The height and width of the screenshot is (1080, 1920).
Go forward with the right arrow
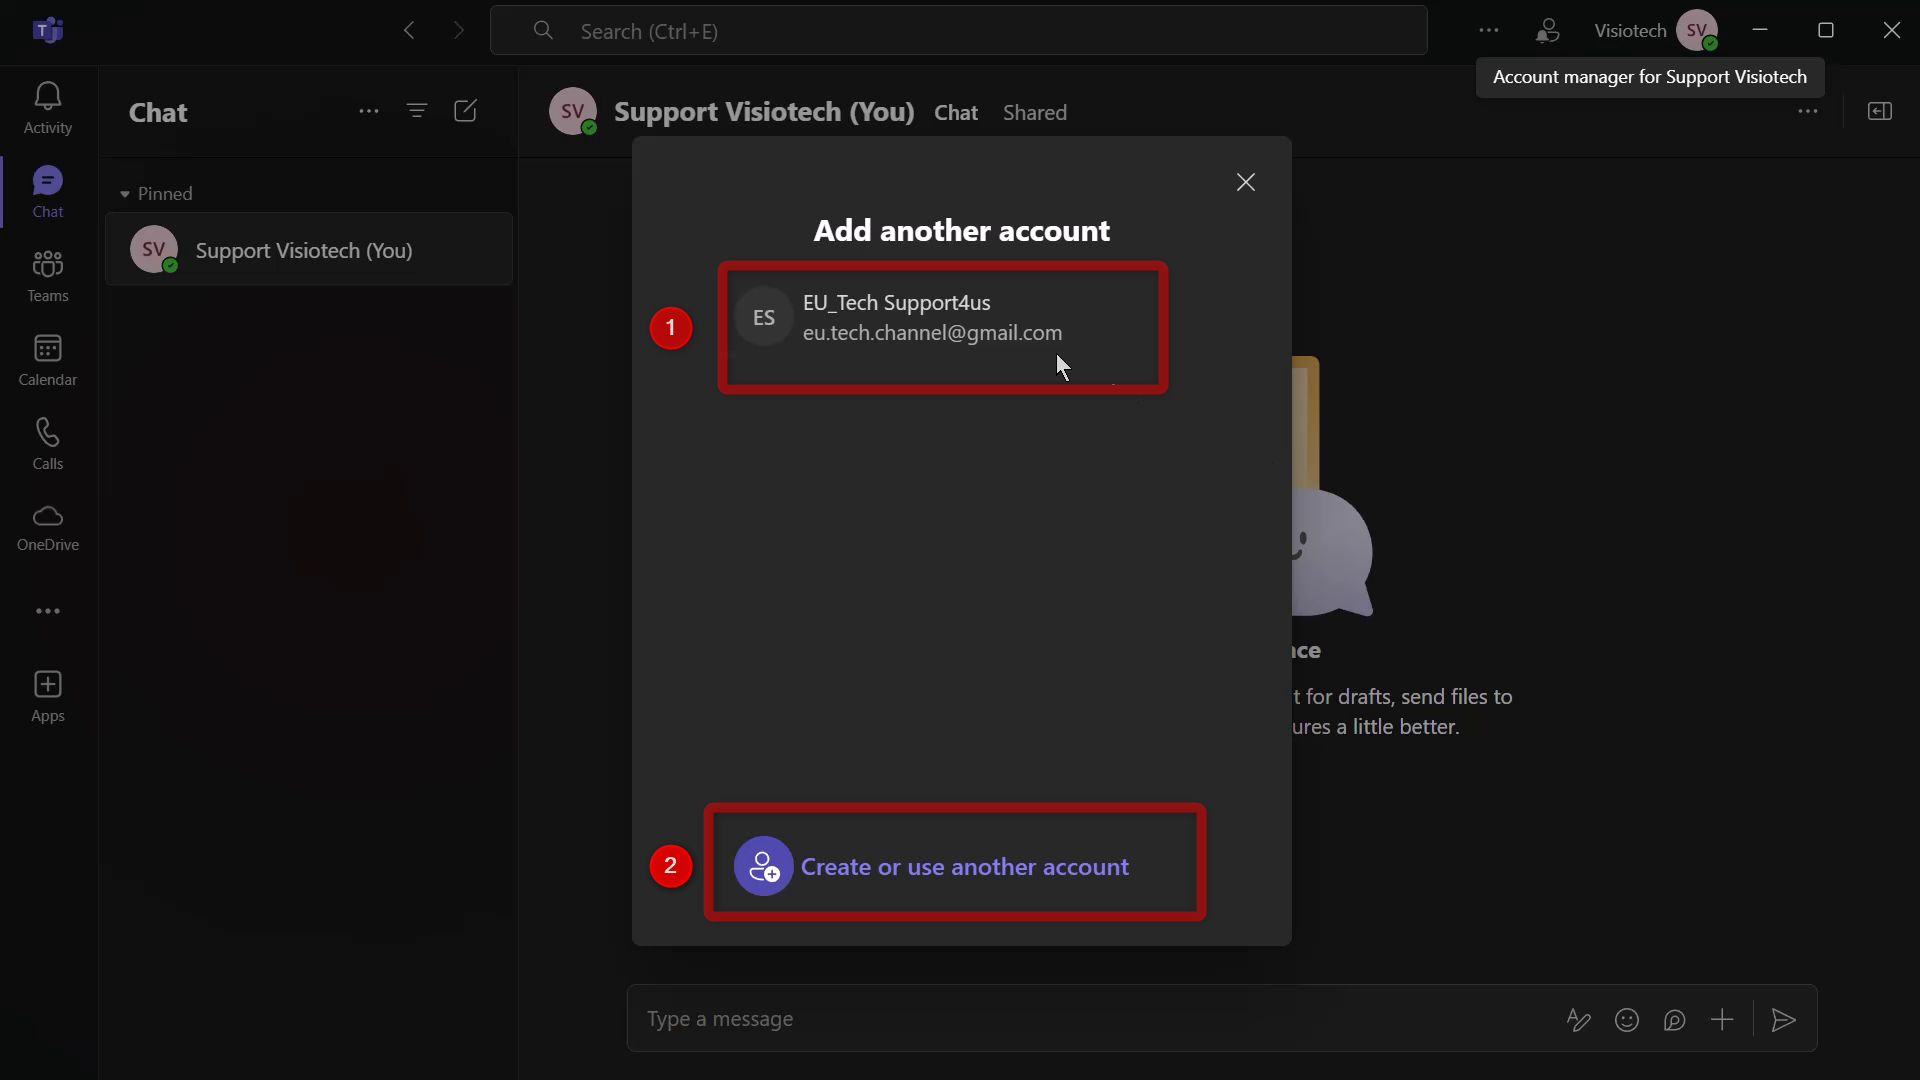[459, 30]
